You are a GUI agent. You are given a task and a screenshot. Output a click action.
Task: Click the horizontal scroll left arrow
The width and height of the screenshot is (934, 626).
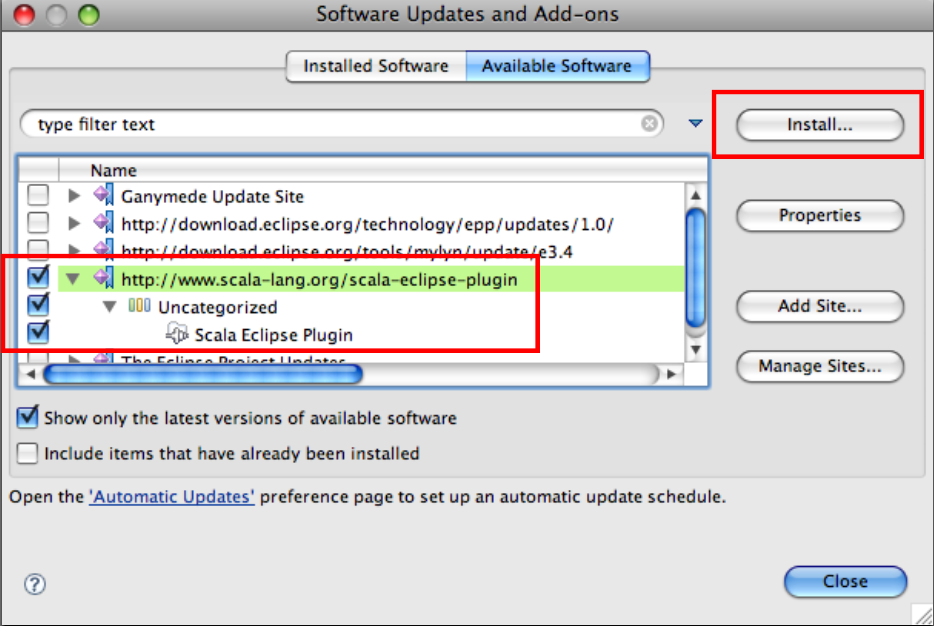(x=30, y=374)
